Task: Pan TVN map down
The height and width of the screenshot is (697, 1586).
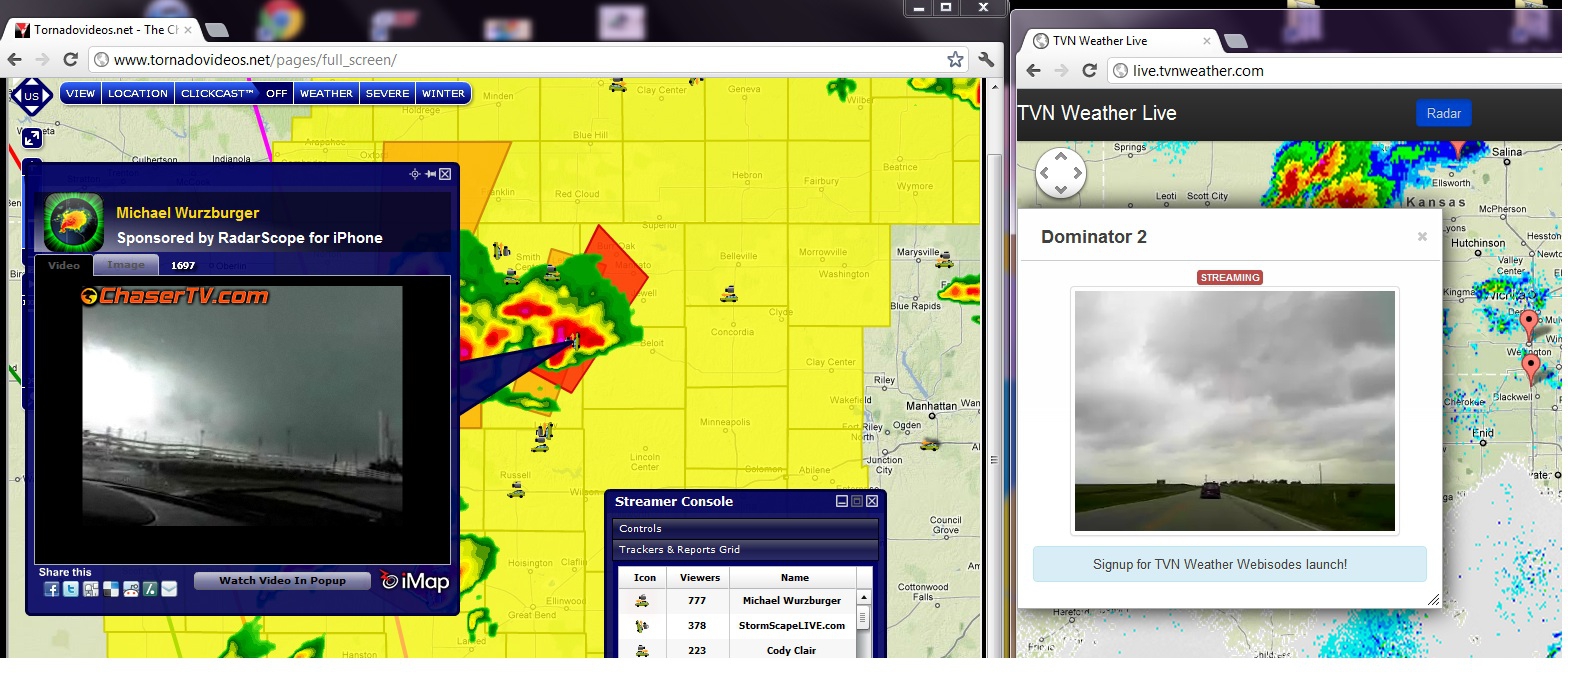Action: 1061,189
